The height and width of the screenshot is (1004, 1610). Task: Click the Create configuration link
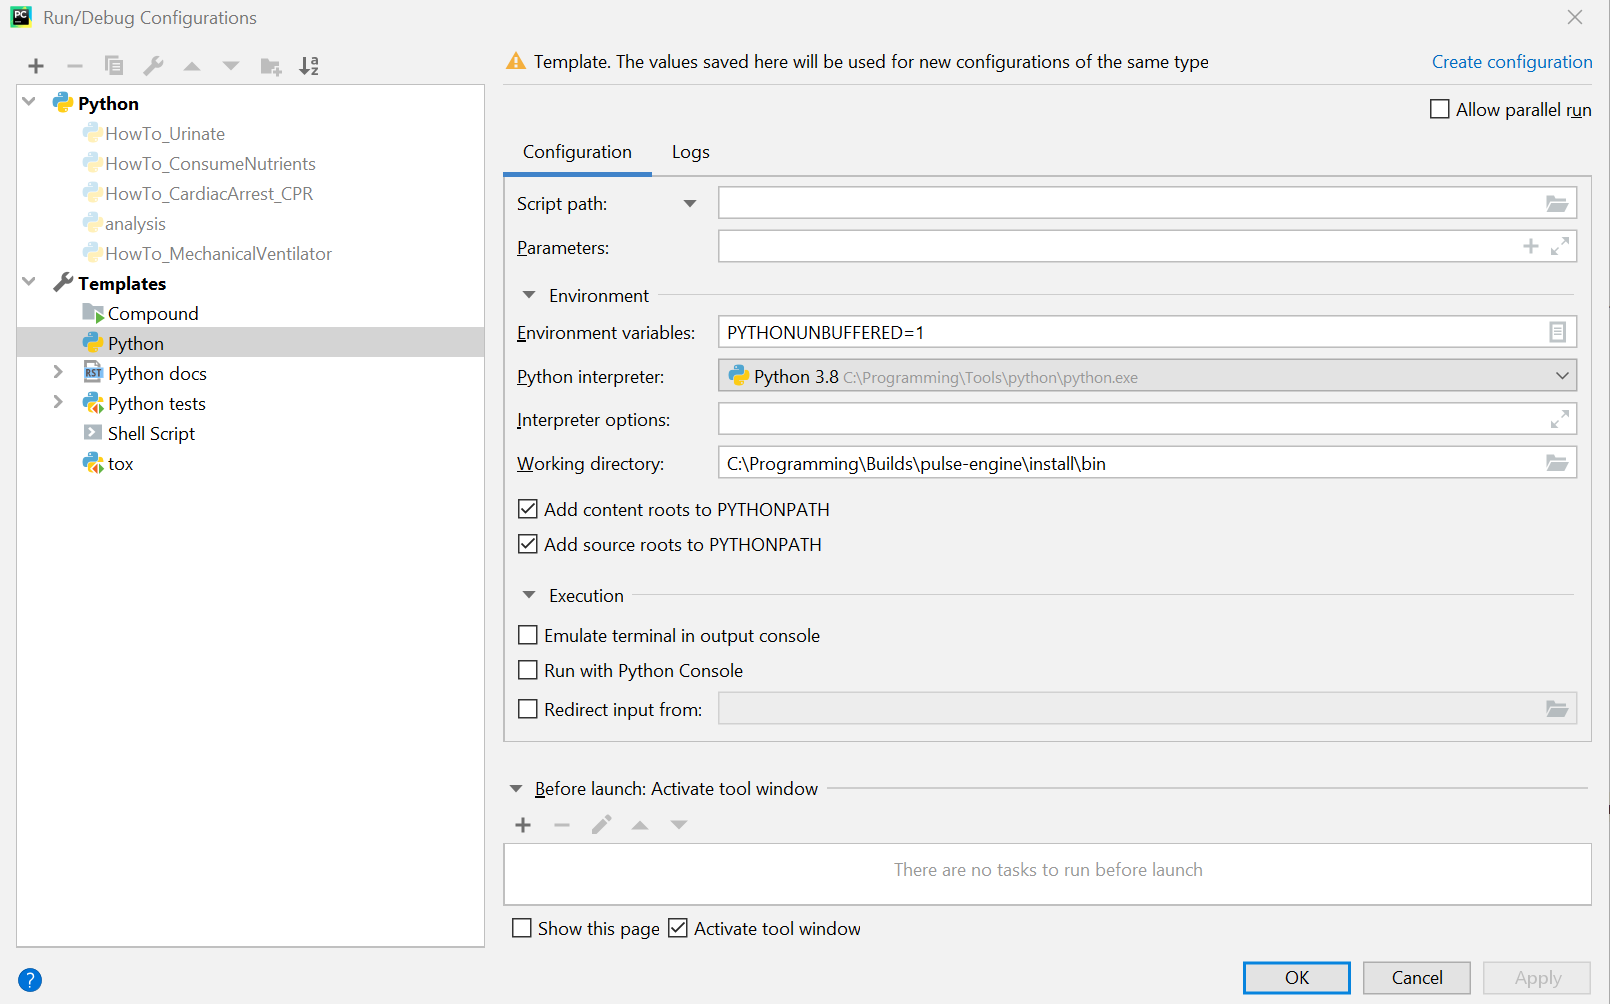pyautogui.click(x=1511, y=62)
